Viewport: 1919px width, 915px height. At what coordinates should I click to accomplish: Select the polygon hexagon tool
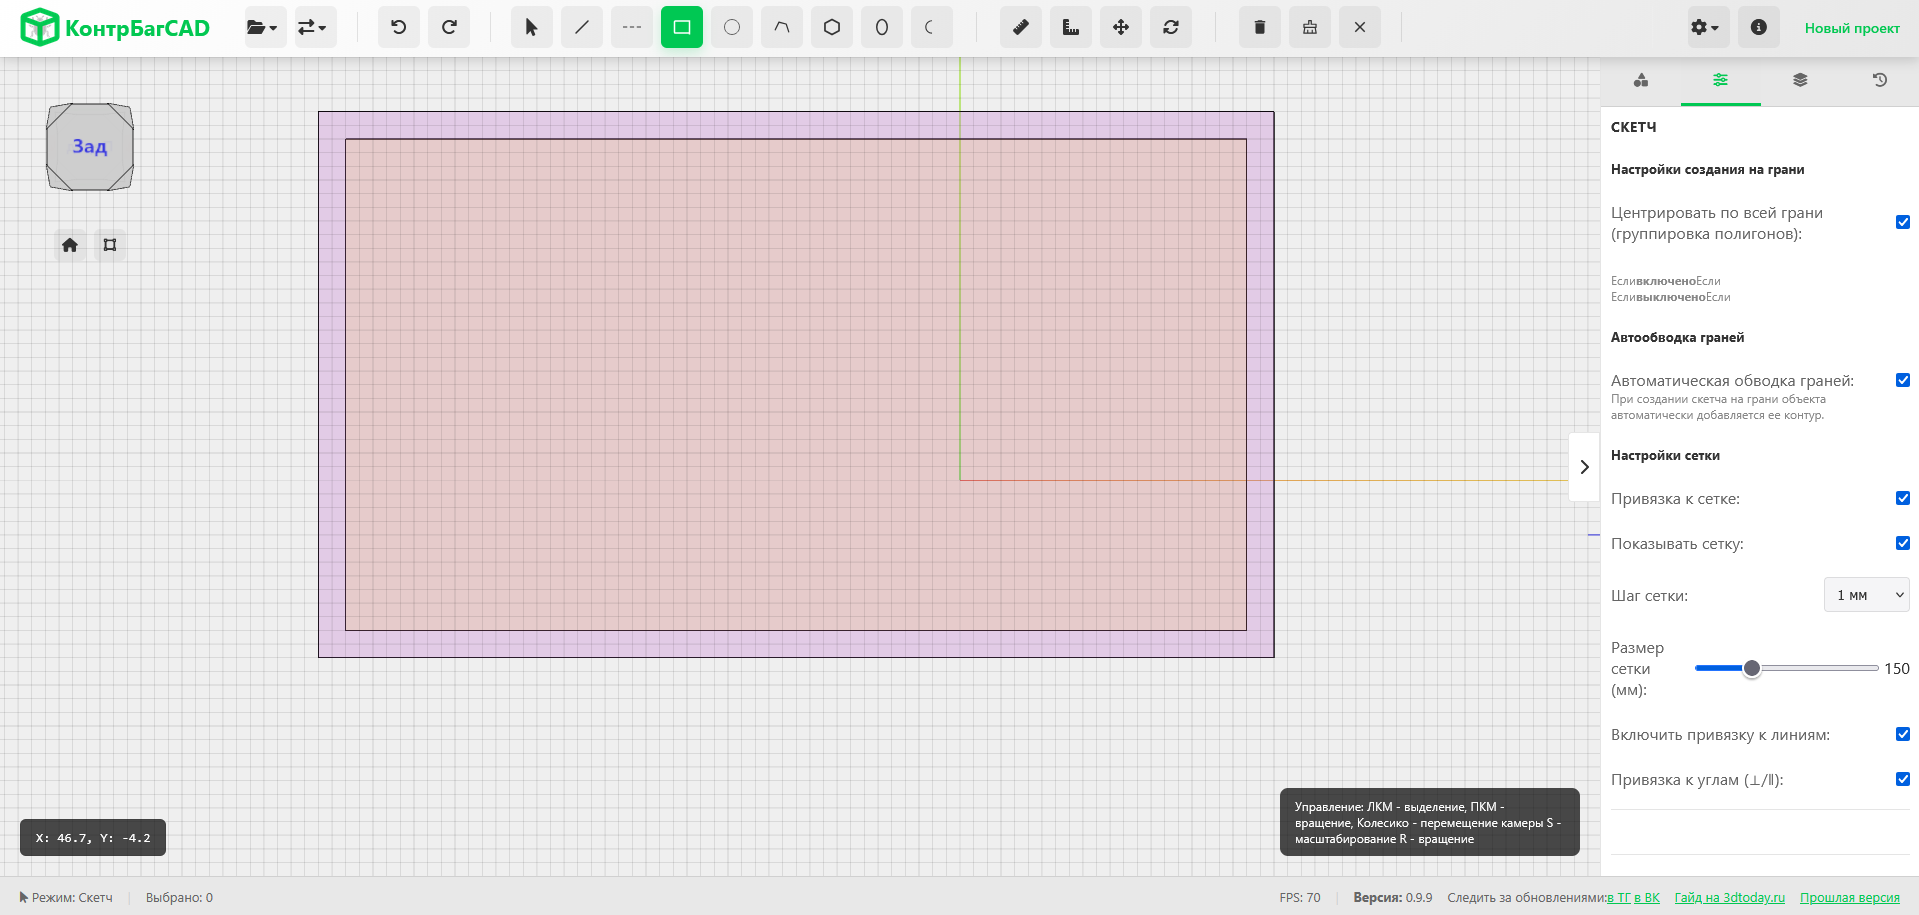coord(832,27)
